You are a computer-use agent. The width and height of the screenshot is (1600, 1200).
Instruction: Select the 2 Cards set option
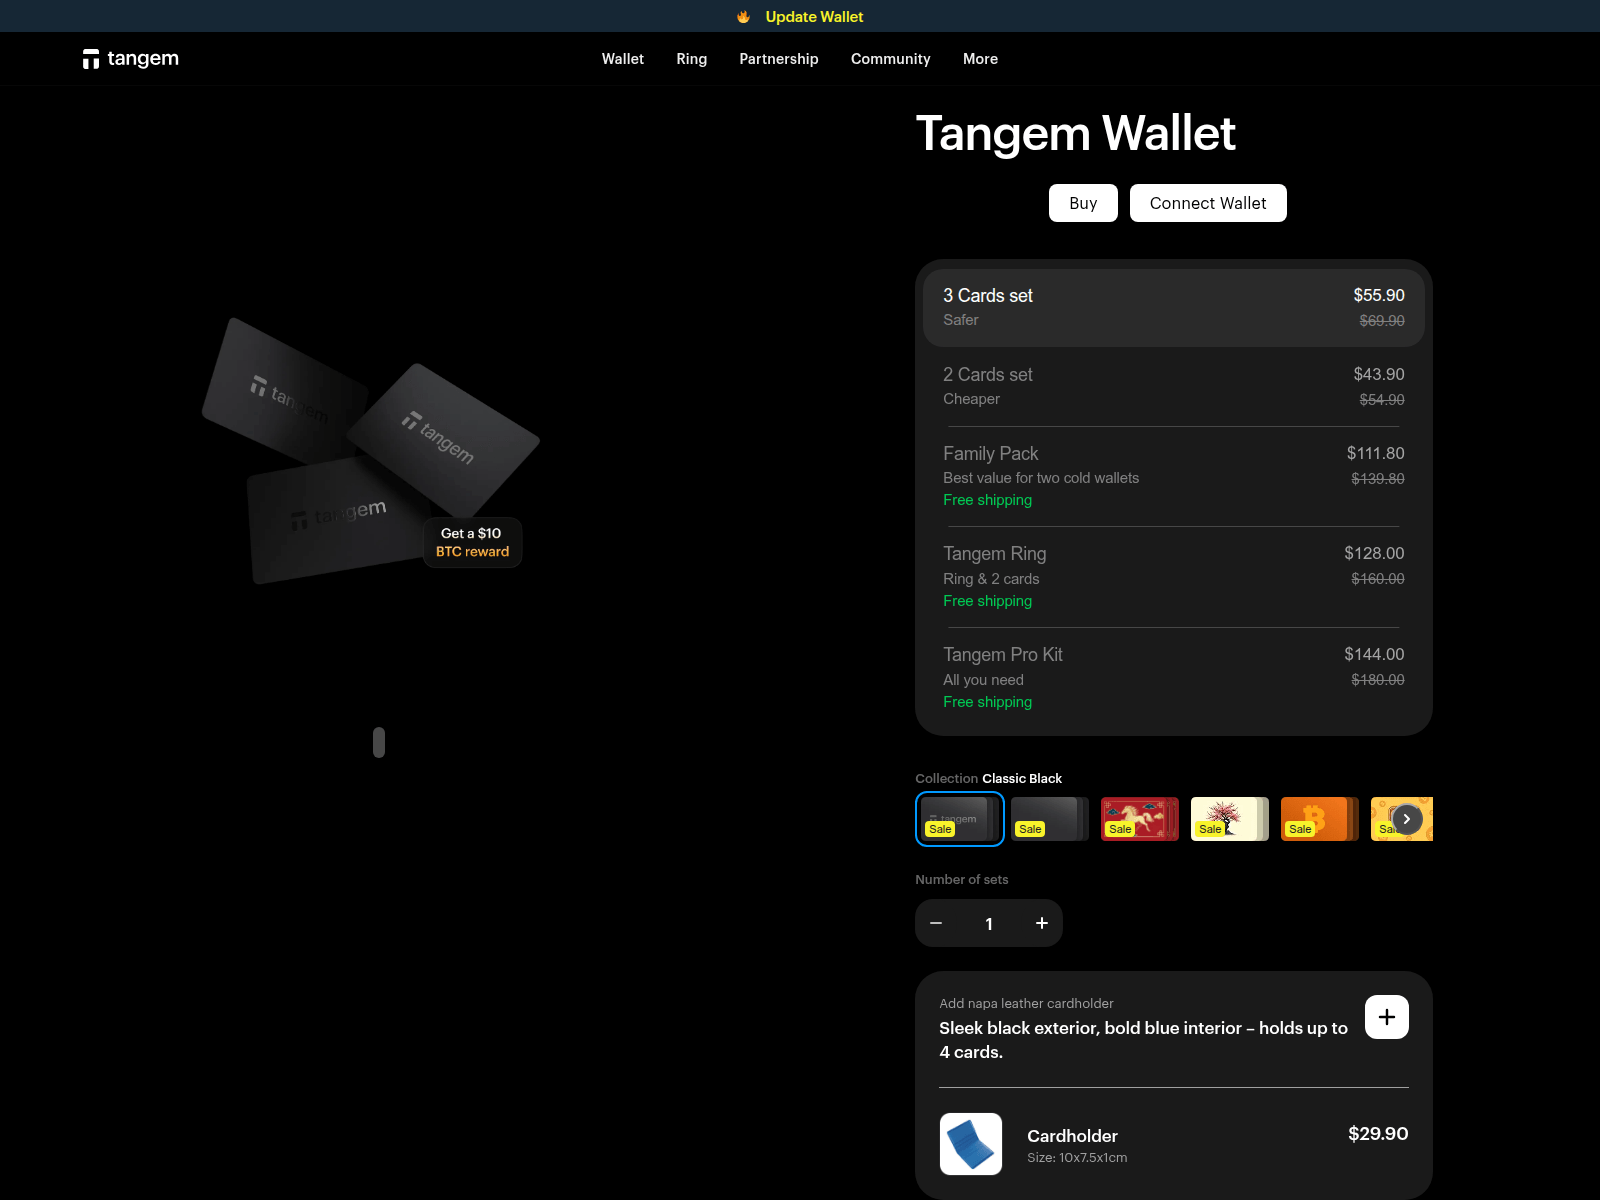[1174, 386]
